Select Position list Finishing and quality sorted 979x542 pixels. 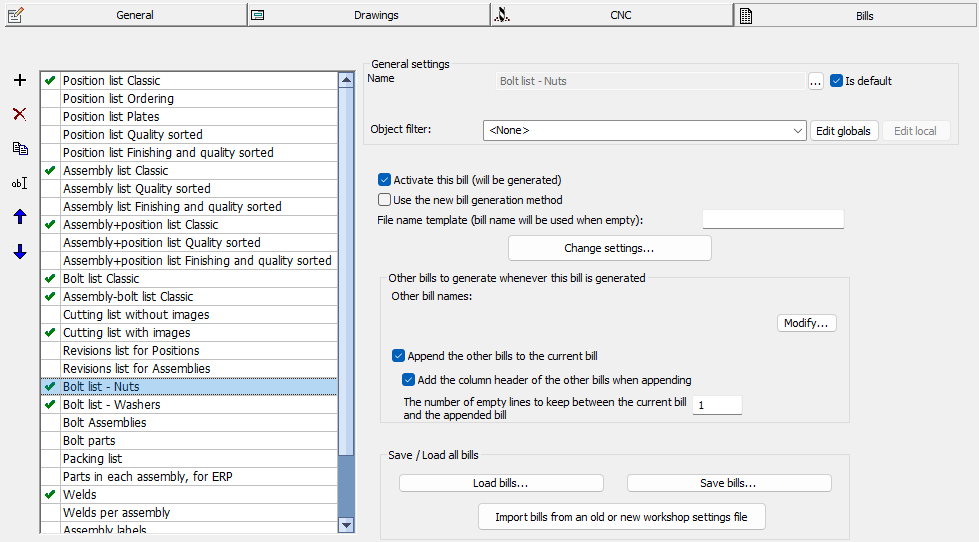(x=189, y=152)
